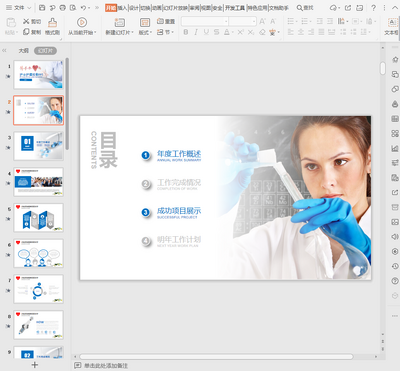Open the font size combo box
Viewport: 400px width, 371px height.
pos(242,21)
